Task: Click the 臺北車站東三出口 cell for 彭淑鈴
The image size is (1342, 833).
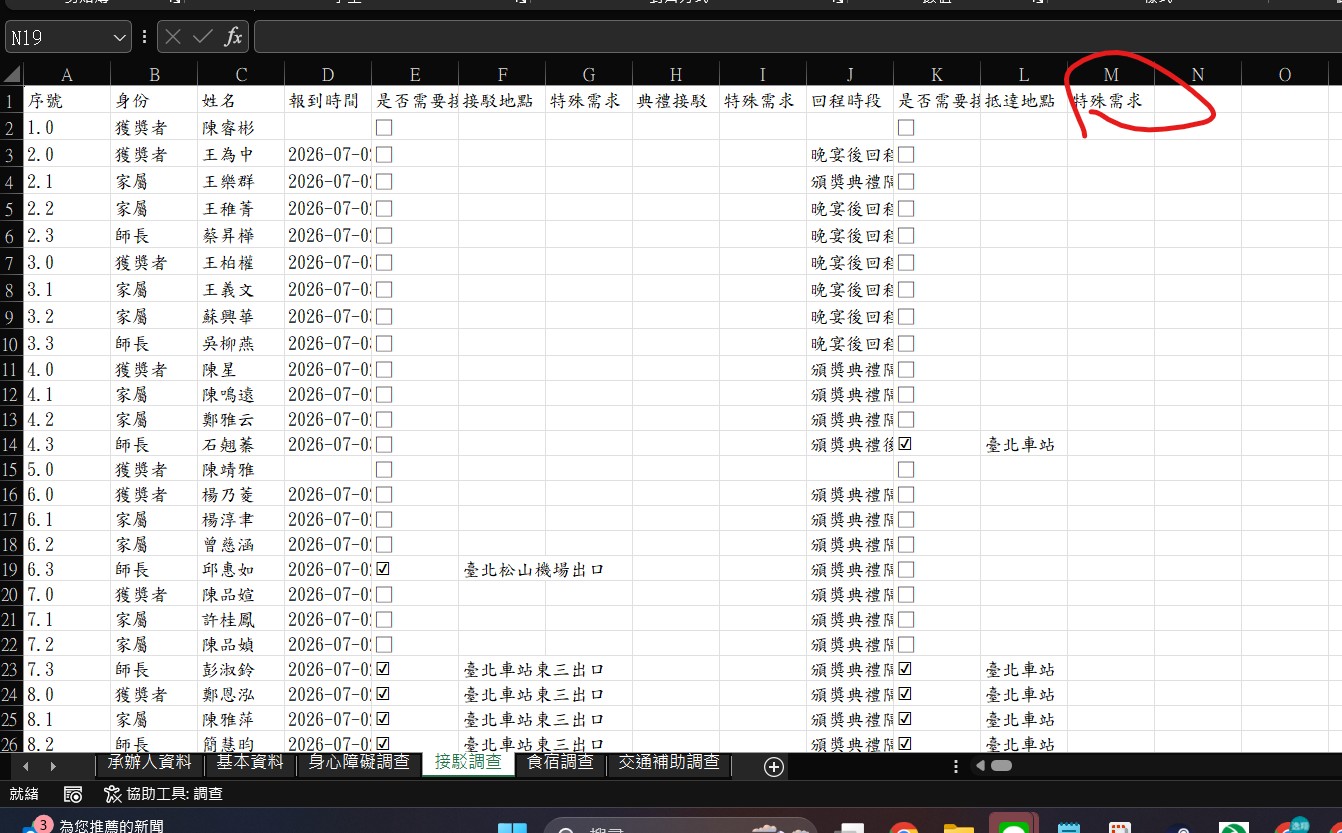Action: tap(502, 669)
